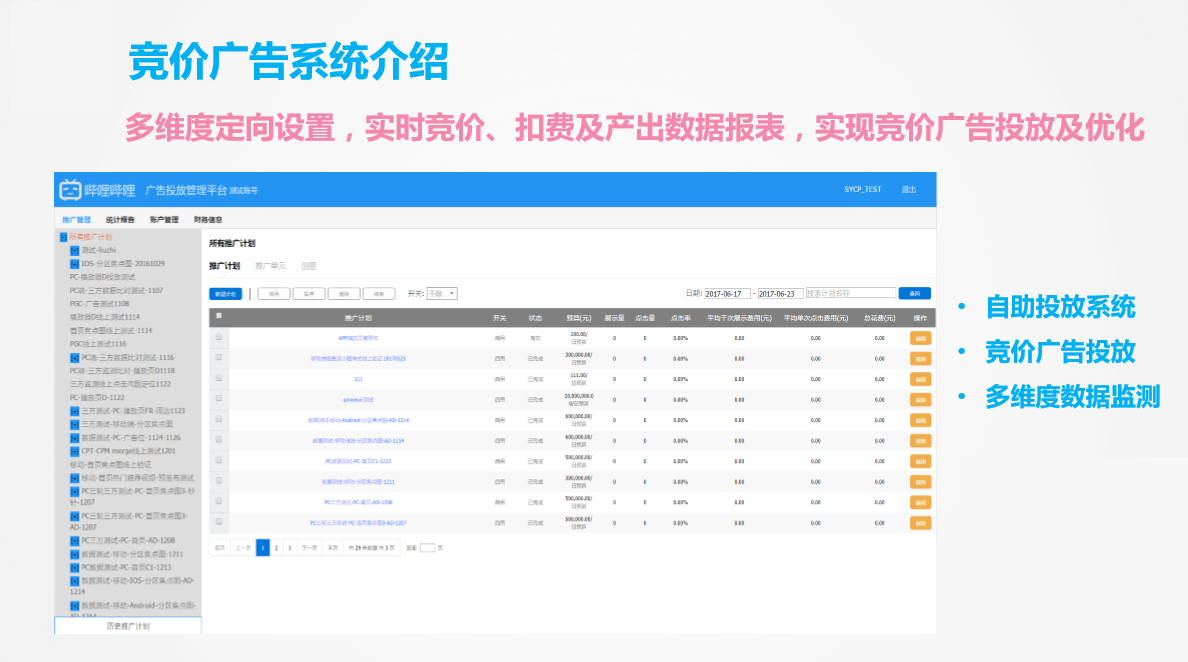Check the box for plan 111
1188x662 pixels.
tap(219, 379)
